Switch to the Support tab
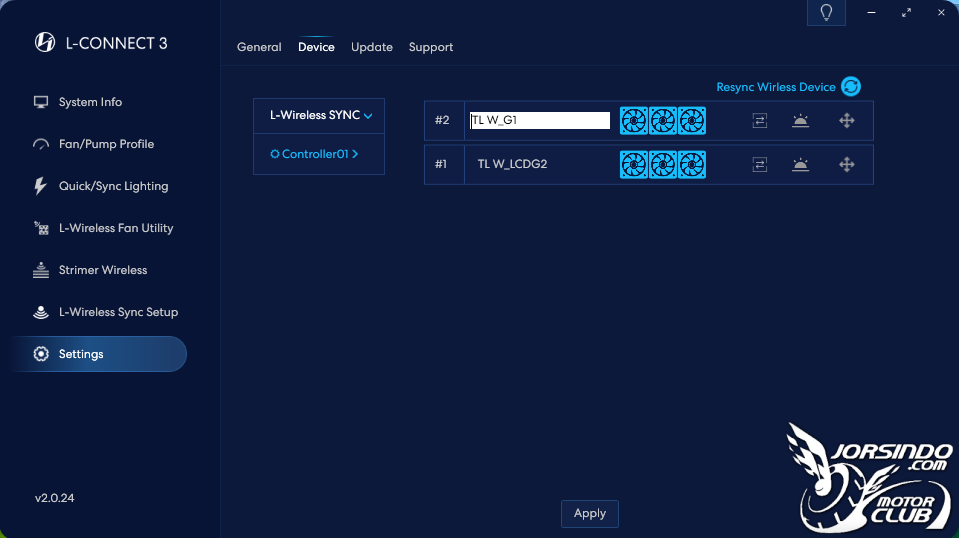Image resolution: width=959 pixels, height=538 pixels. [x=431, y=47]
